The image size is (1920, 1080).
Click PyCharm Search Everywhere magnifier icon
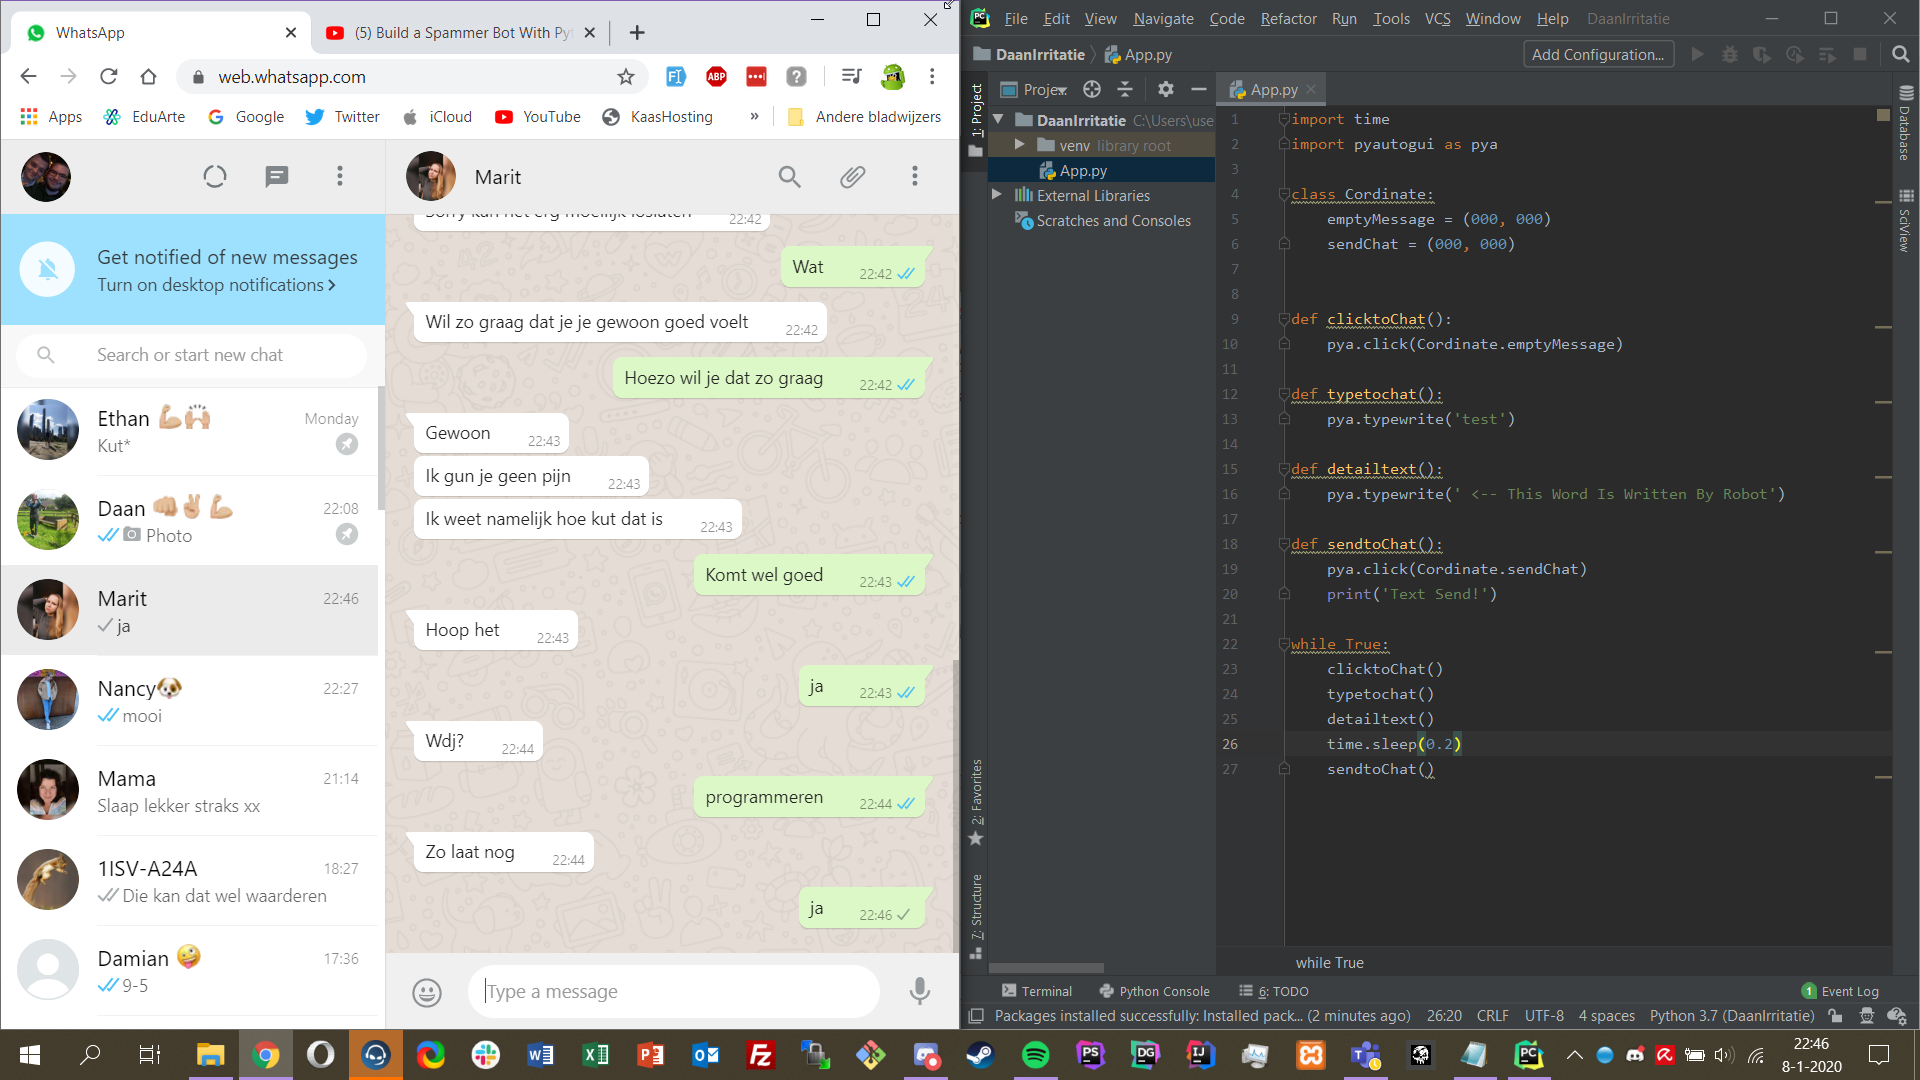tap(1900, 55)
